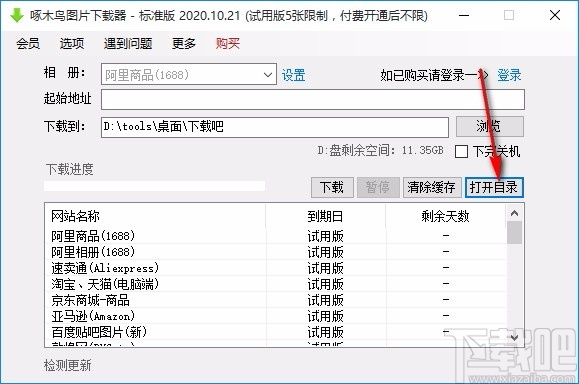The width and height of the screenshot is (579, 384).
Task: Minimize the downloader window
Action: point(464,16)
